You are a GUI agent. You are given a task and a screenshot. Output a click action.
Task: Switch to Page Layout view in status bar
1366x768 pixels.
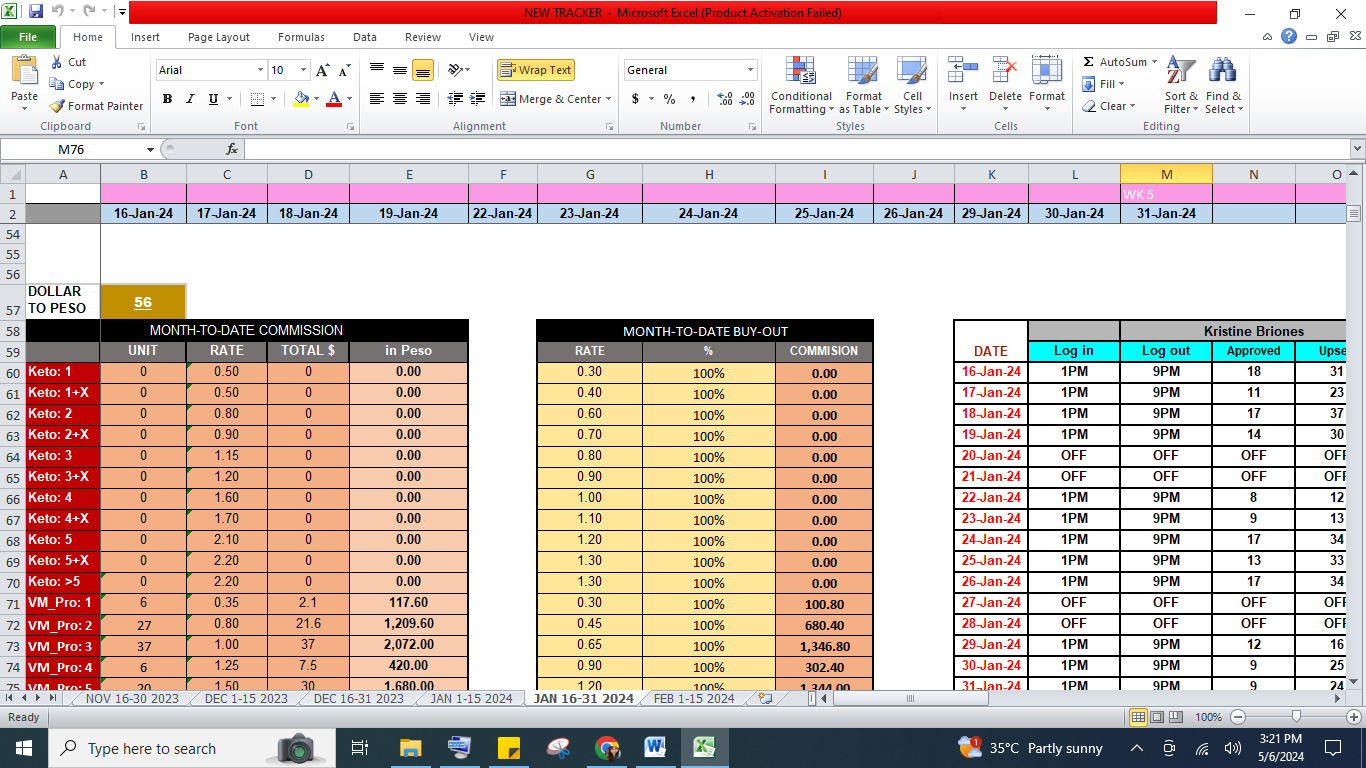(1158, 717)
